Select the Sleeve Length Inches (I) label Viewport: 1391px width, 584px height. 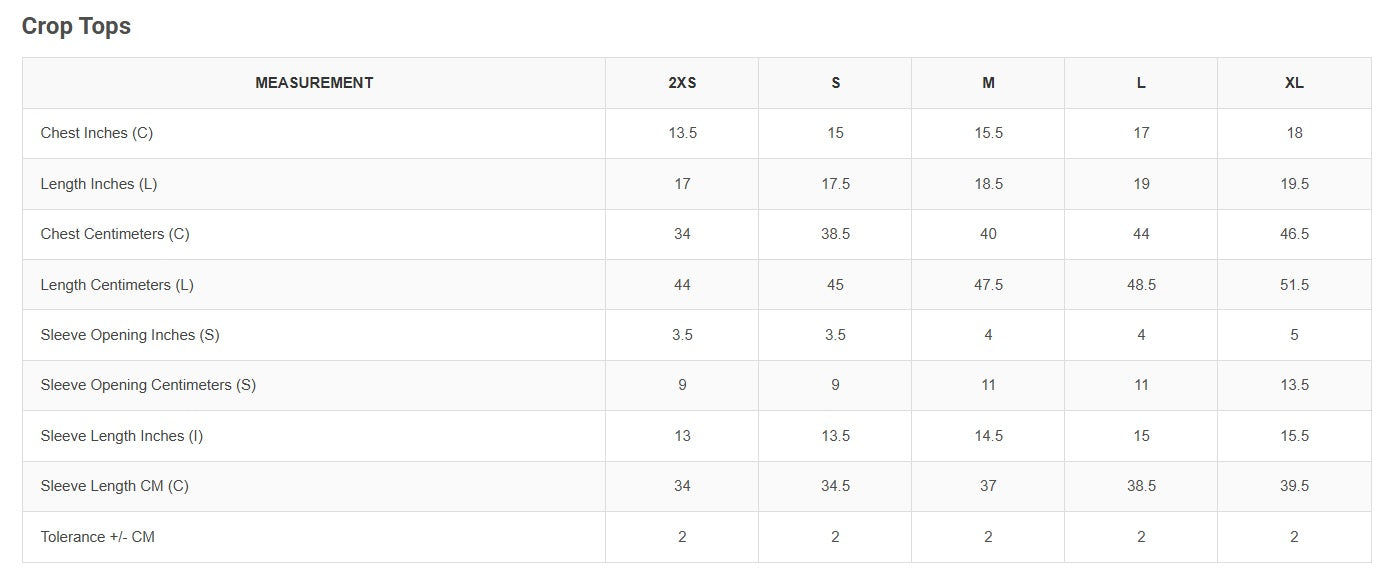click(122, 436)
